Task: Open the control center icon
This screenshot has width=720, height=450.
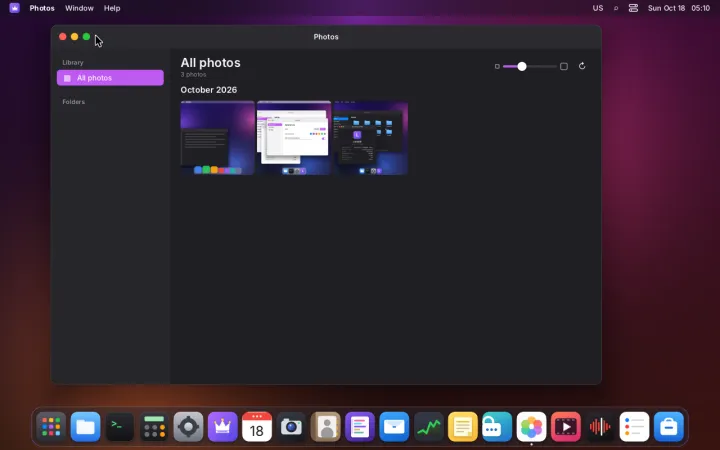Action: tap(633, 8)
